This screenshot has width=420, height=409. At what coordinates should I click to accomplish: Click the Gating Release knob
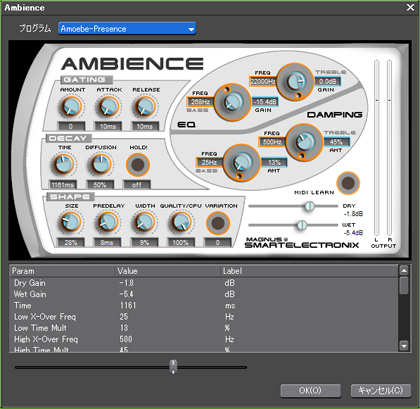145,107
